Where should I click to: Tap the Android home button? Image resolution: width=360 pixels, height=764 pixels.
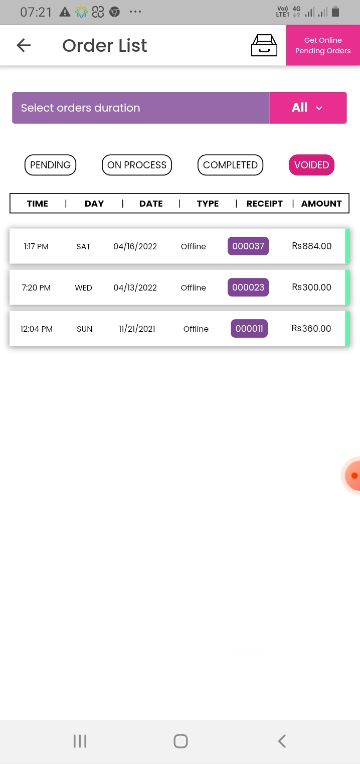pos(180,741)
